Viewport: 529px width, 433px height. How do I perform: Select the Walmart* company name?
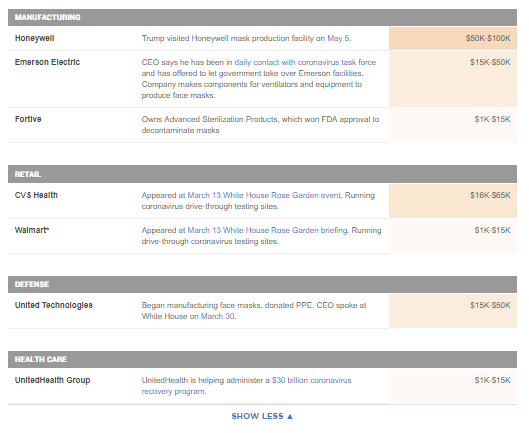32,230
